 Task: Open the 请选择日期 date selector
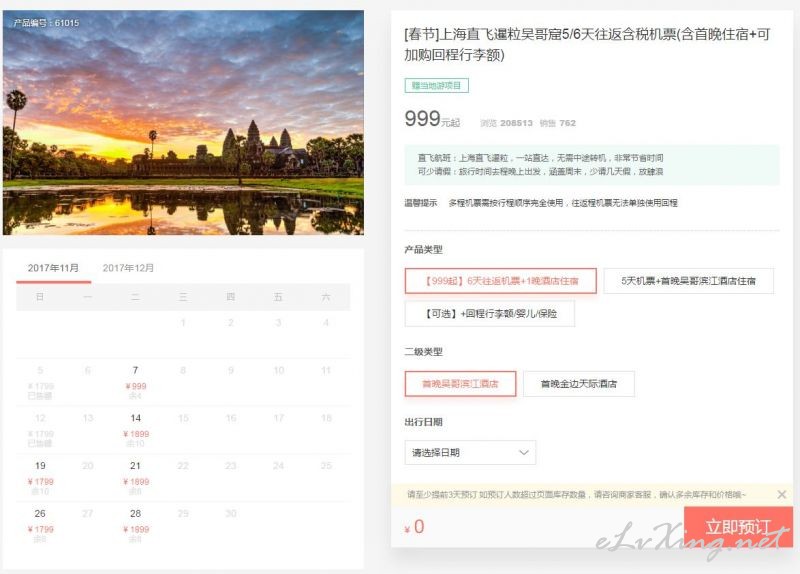[x=470, y=453]
